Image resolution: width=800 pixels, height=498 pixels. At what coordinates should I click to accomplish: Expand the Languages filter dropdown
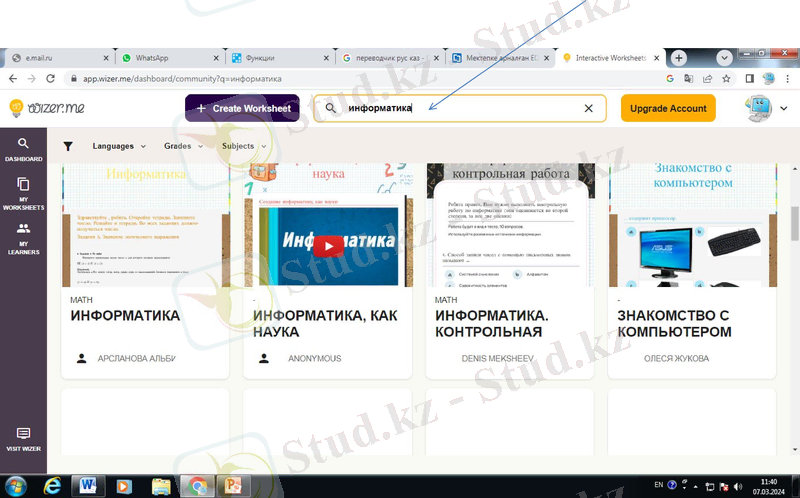[x=118, y=146]
